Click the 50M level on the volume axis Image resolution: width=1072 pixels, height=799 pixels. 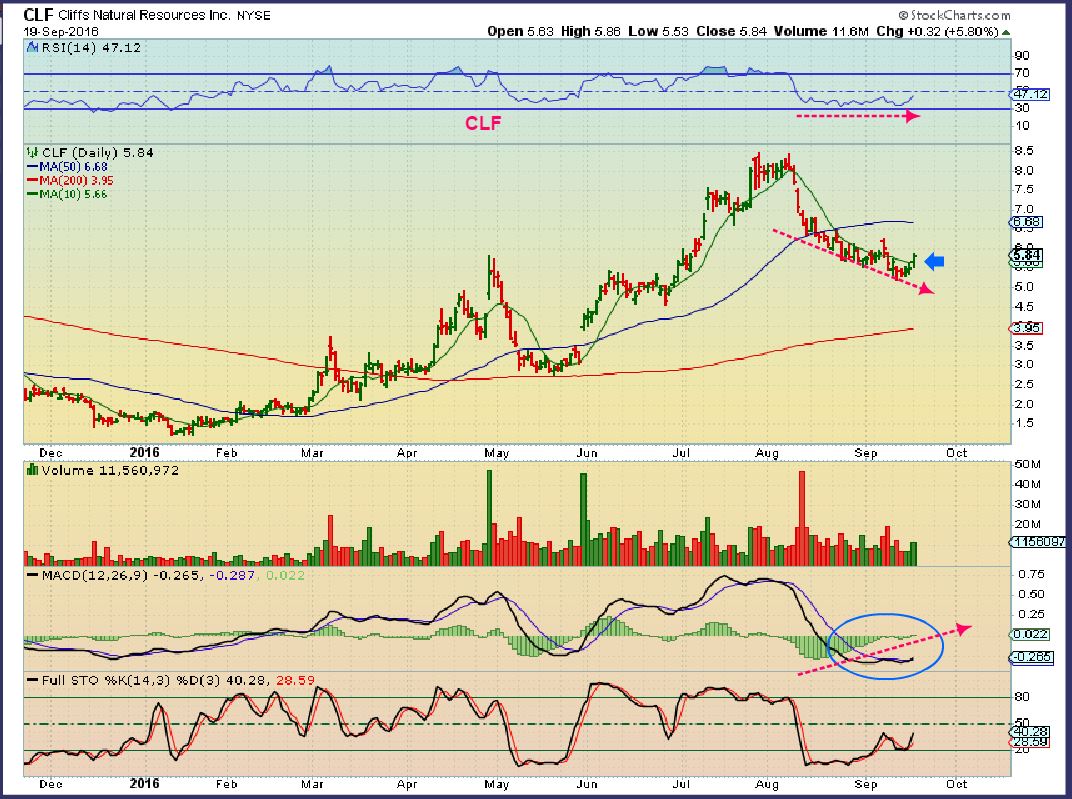1028,465
